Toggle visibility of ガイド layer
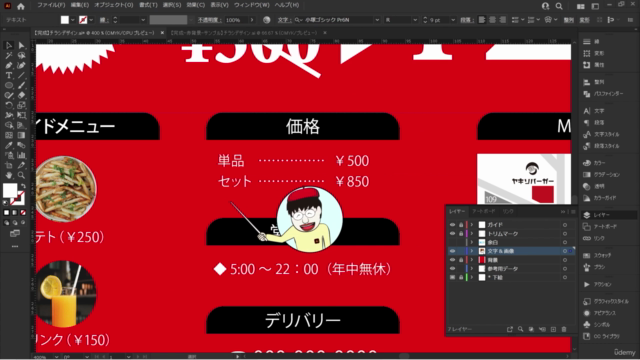The width and height of the screenshot is (640, 360). coord(452,225)
